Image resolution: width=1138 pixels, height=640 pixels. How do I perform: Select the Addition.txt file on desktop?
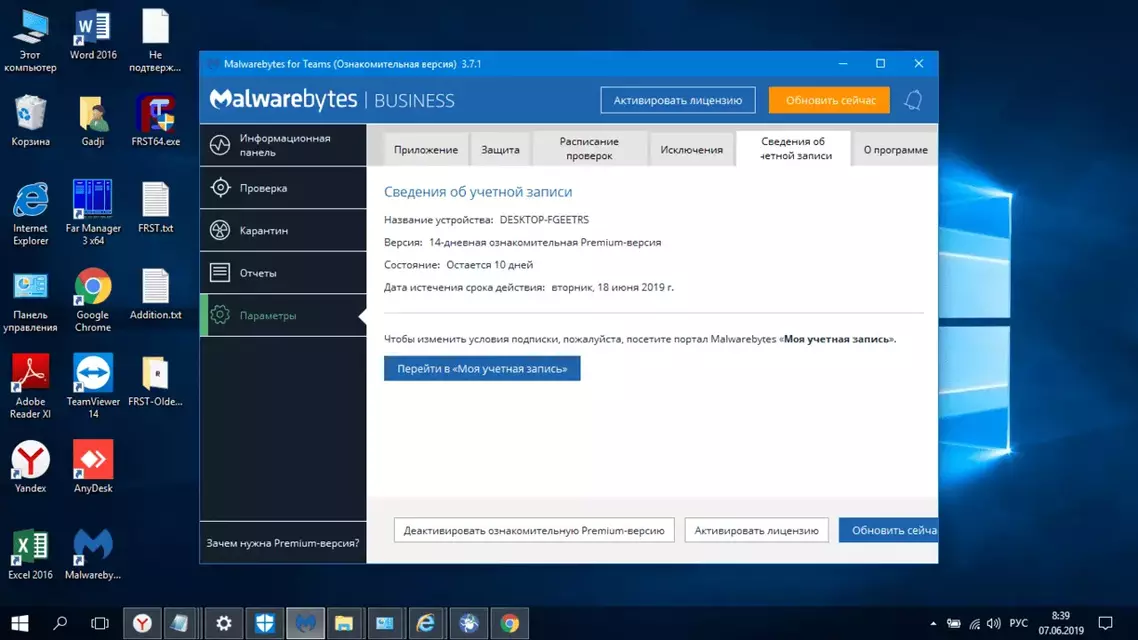click(x=155, y=295)
